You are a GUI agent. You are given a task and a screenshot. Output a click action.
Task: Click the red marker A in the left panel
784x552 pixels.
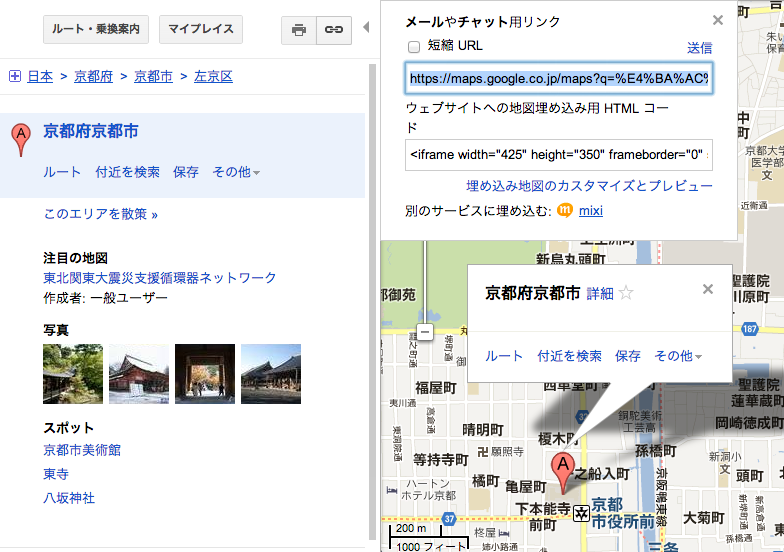(21, 140)
